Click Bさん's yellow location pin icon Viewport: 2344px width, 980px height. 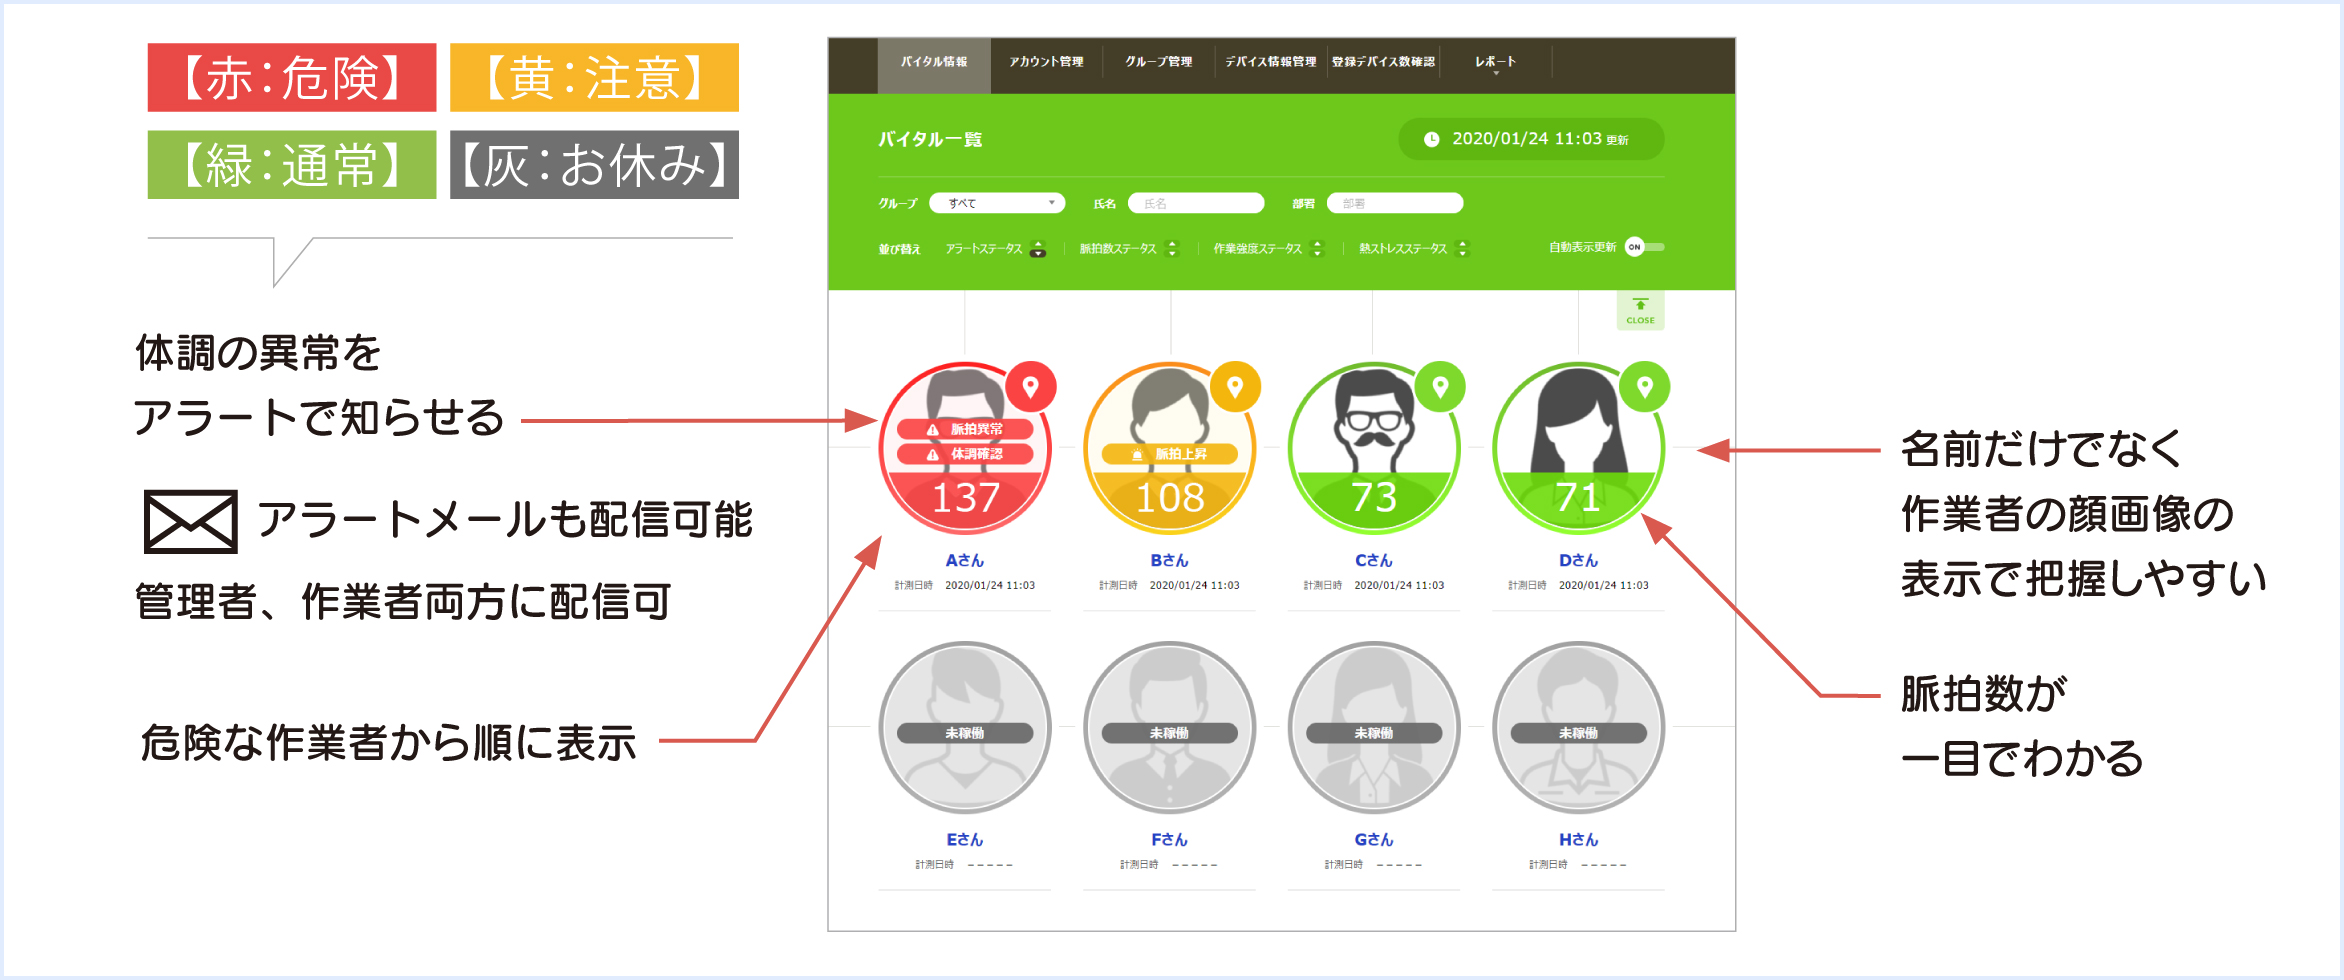[1235, 387]
